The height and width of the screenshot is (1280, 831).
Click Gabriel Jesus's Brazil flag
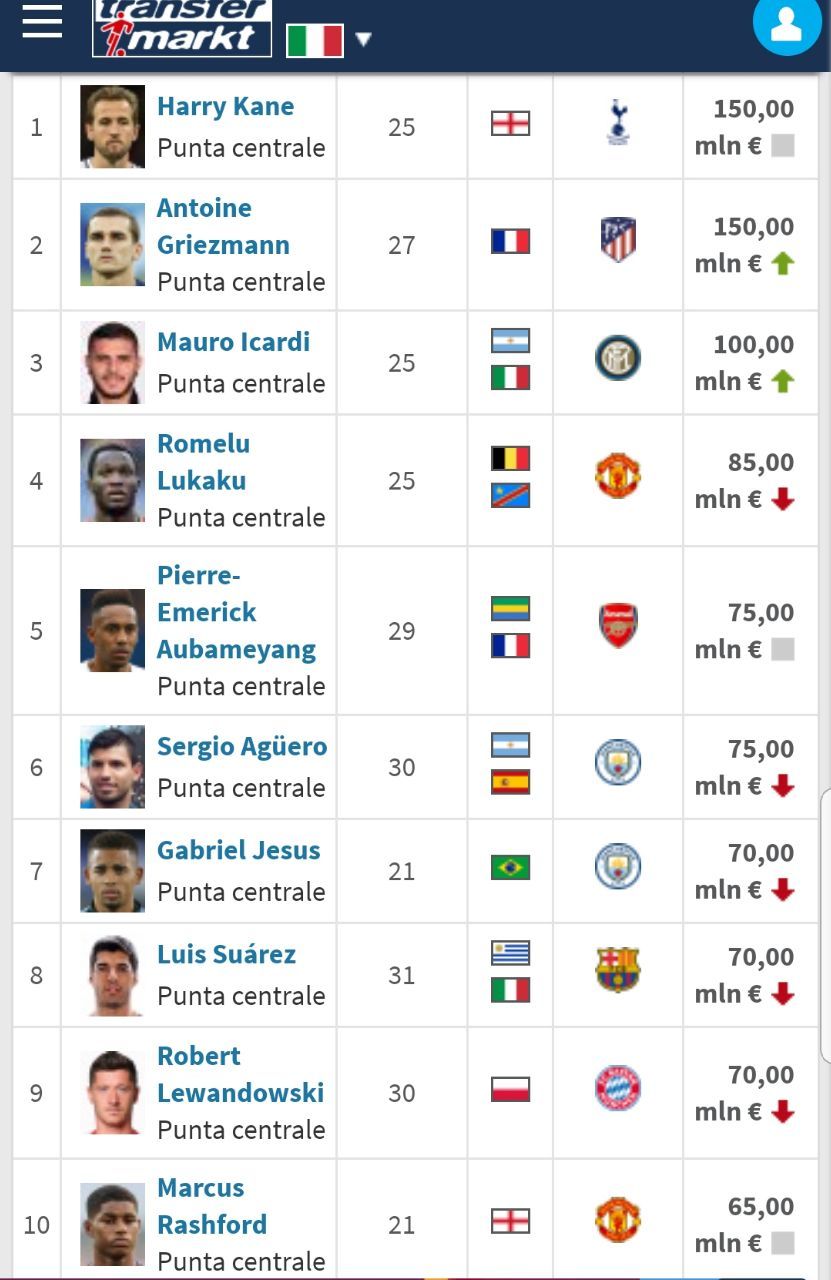[x=510, y=867]
